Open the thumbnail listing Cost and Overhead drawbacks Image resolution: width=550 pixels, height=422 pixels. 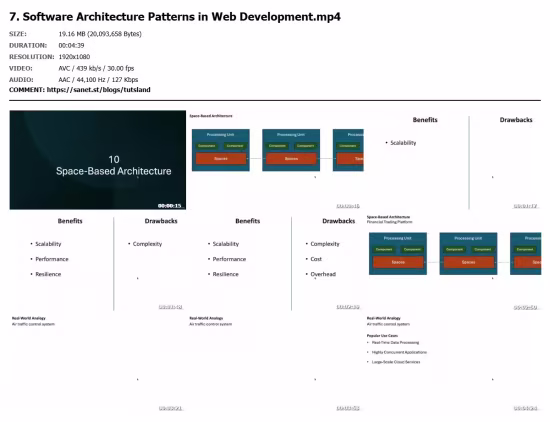(276, 261)
